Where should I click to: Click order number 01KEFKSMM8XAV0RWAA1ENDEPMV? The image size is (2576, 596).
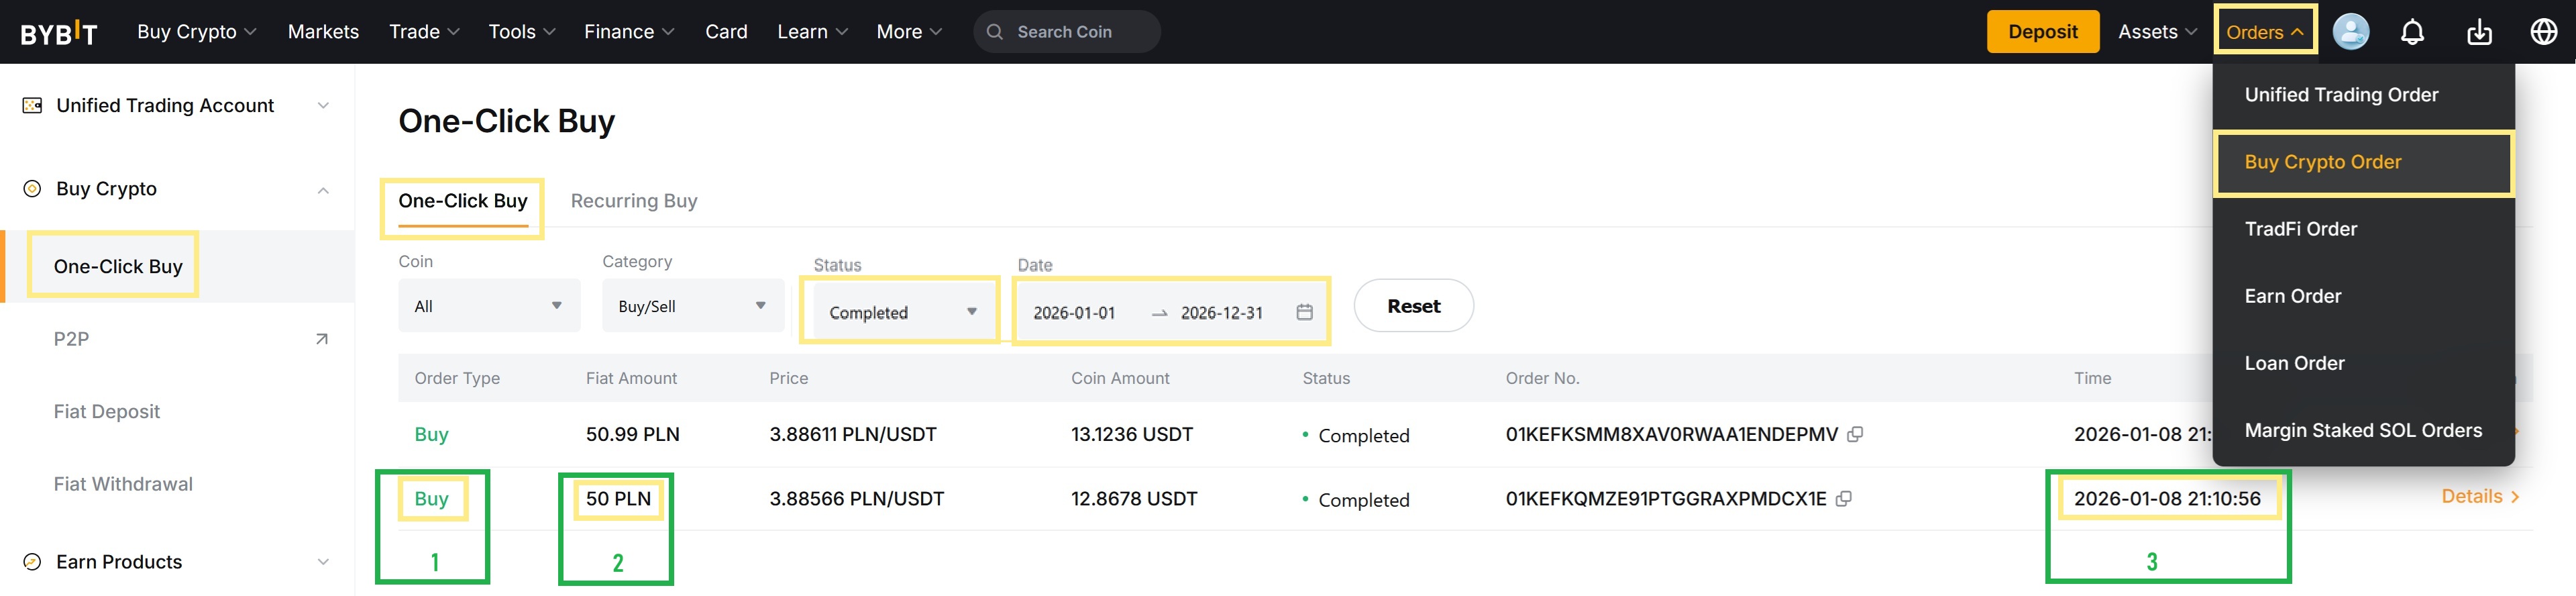tap(1671, 434)
